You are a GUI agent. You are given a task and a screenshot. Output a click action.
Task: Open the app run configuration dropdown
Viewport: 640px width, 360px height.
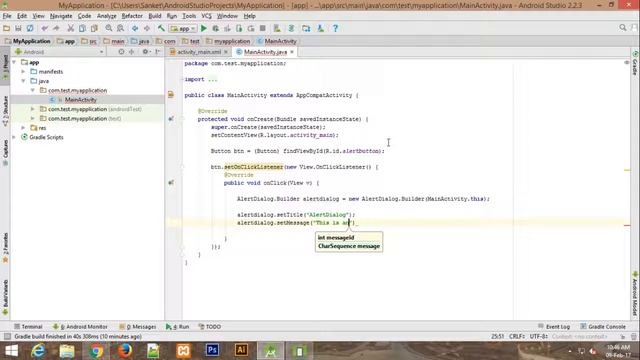[x=183, y=29]
